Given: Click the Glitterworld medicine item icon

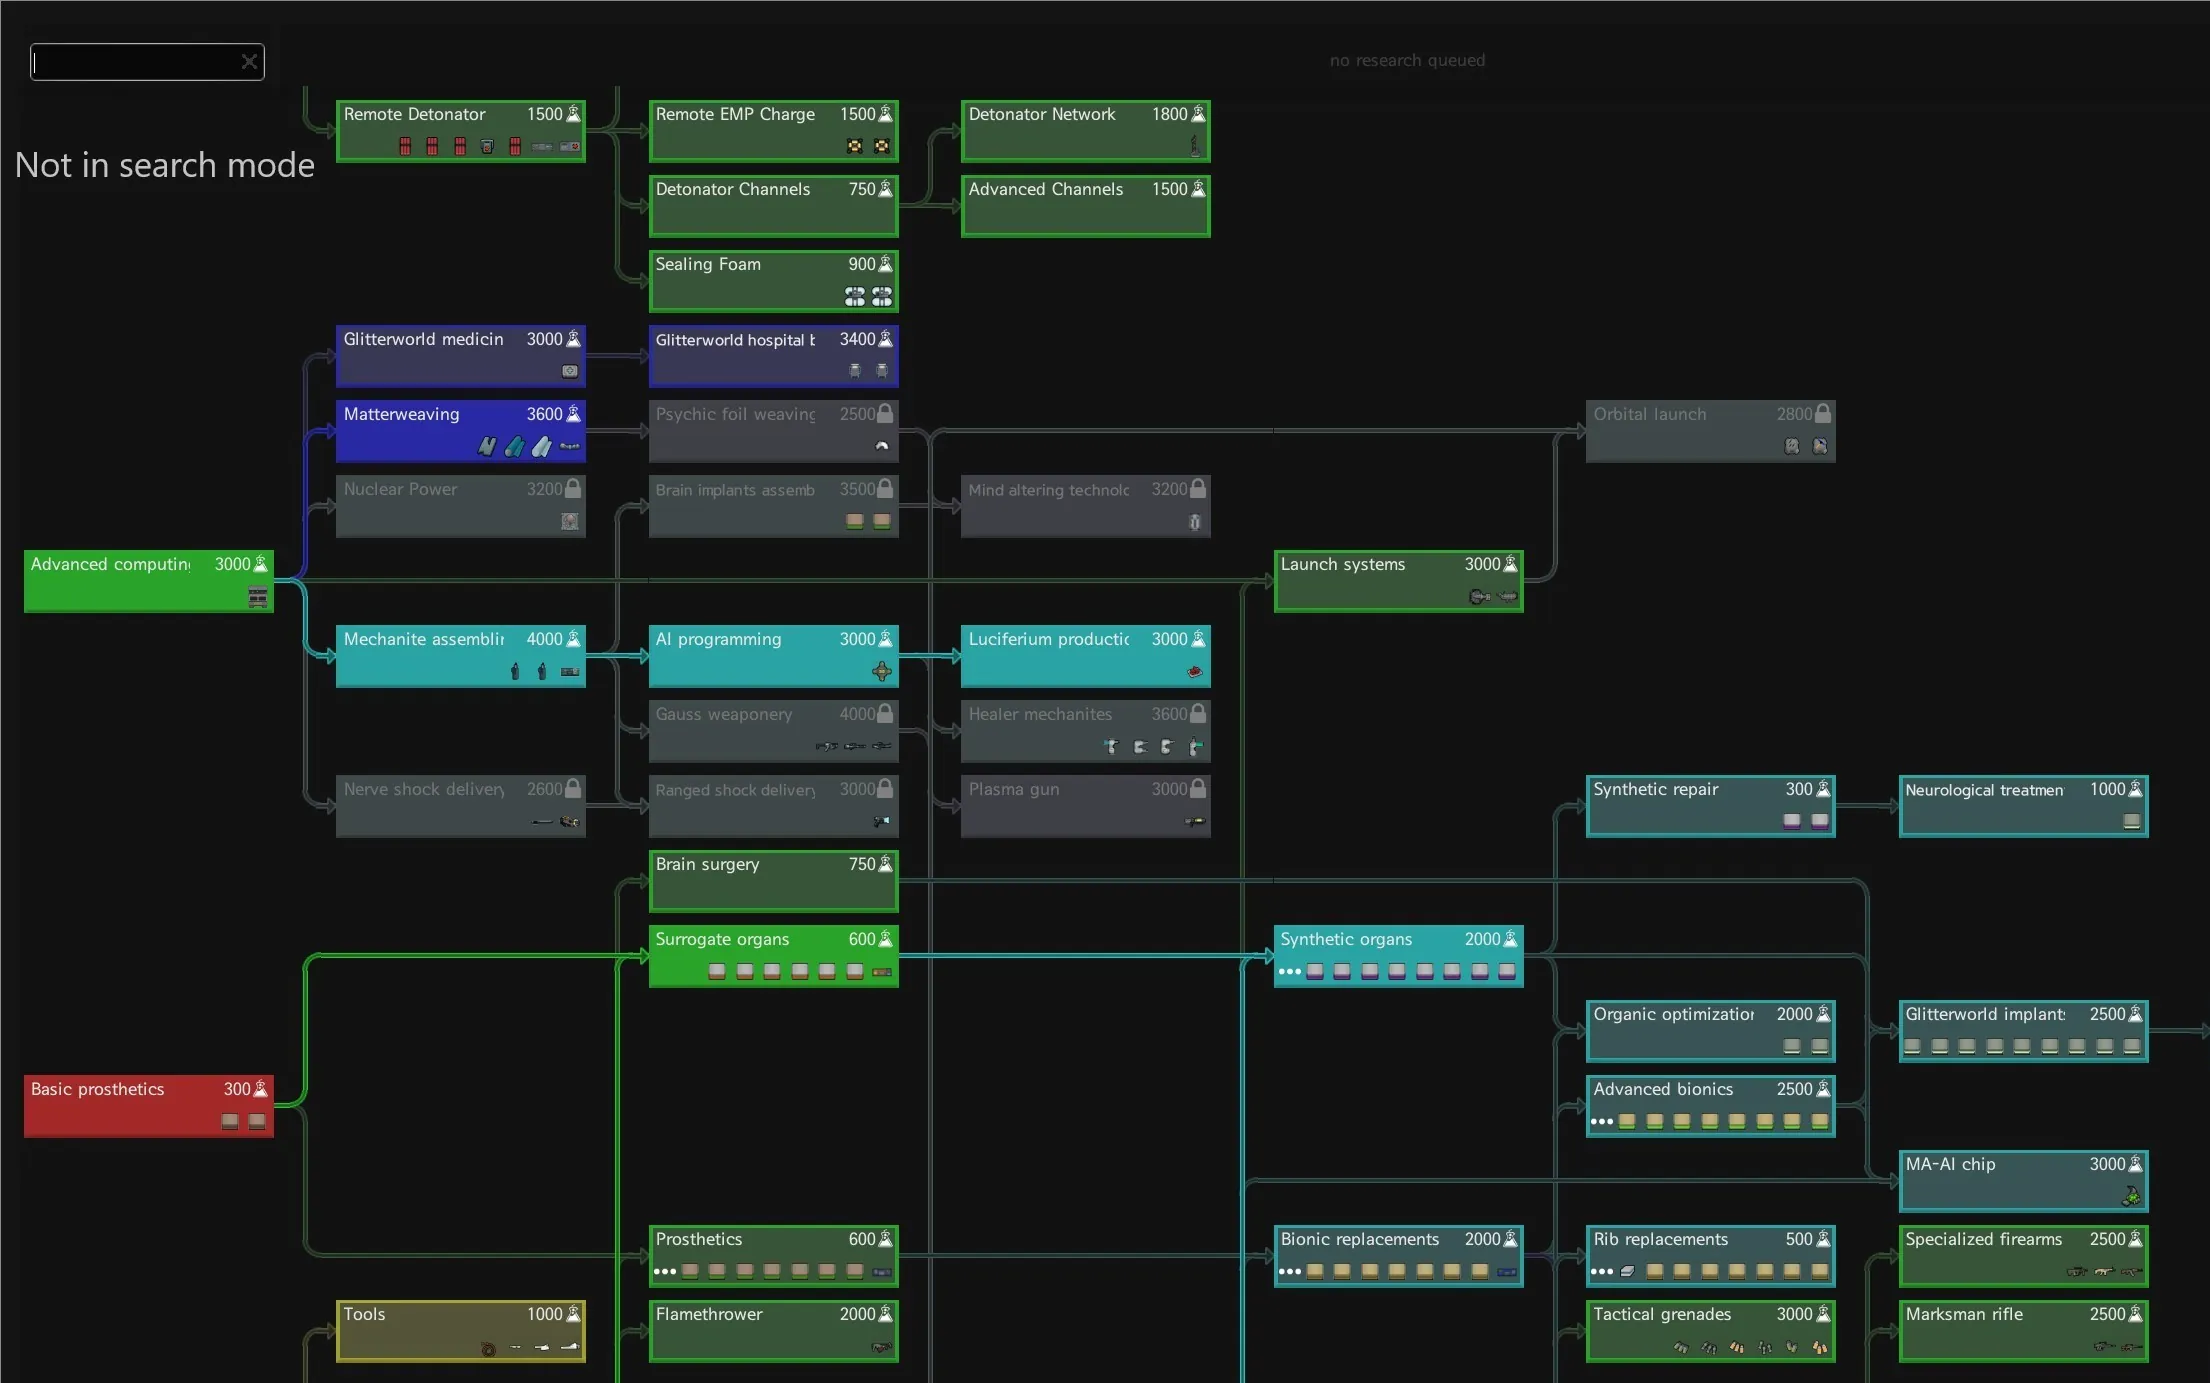Looking at the screenshot, I should tap(570, 371).
